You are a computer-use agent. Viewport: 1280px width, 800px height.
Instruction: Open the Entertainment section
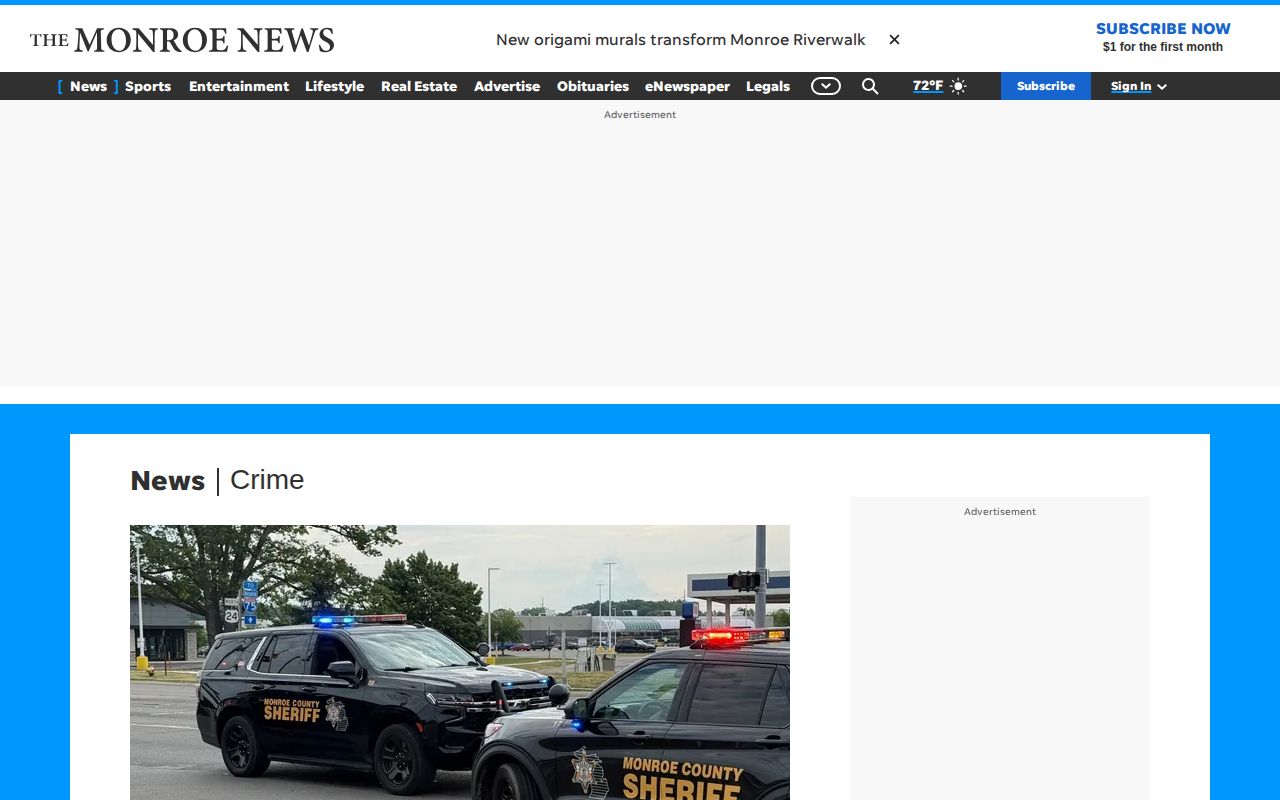point(239,86)
